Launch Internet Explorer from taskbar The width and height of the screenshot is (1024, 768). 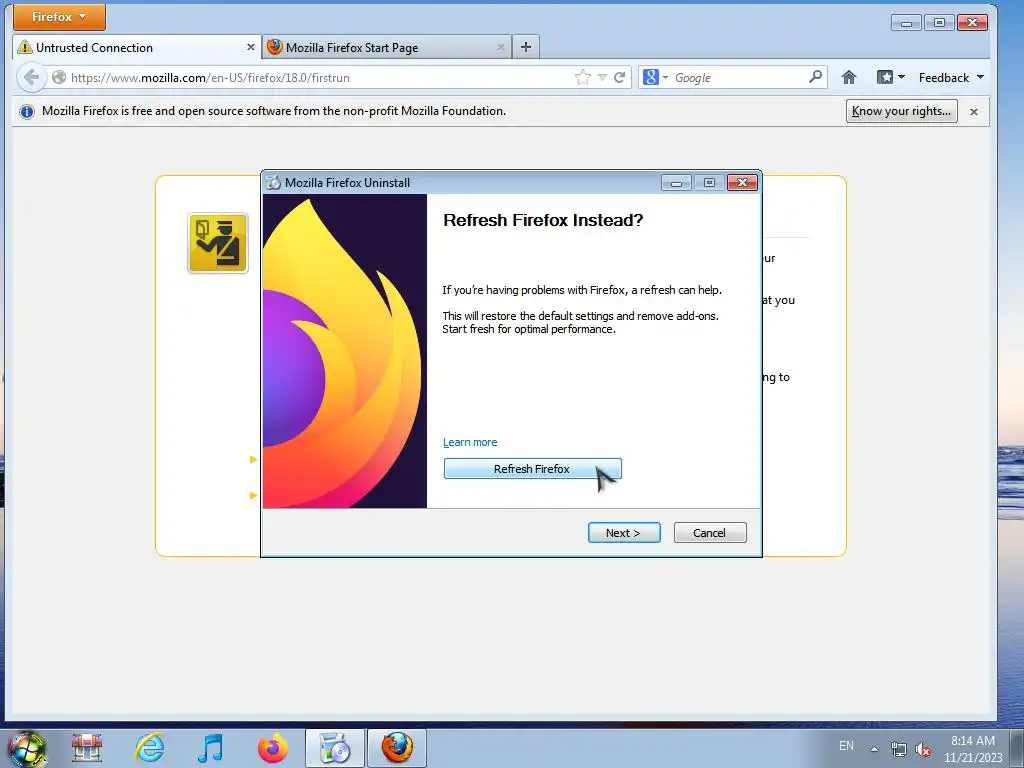(x=149, y=748)
